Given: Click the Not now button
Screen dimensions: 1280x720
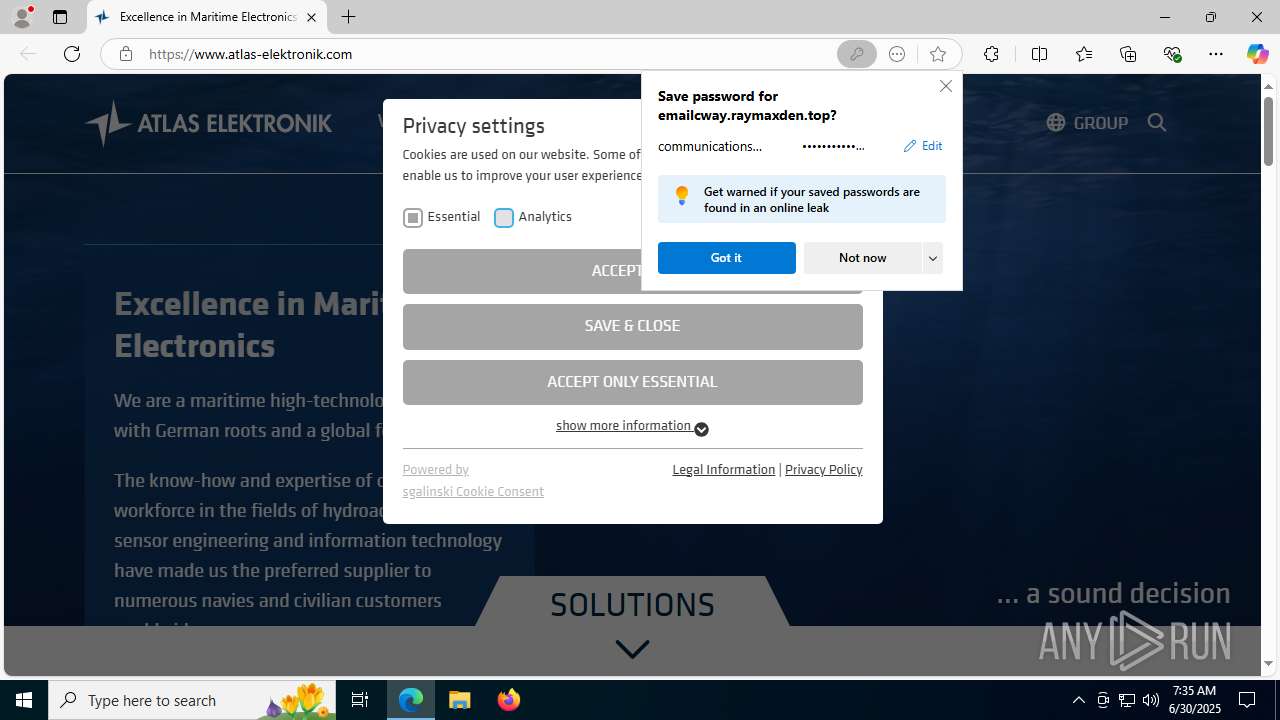Looking at the screenshot, I should (x=862, y=258).
